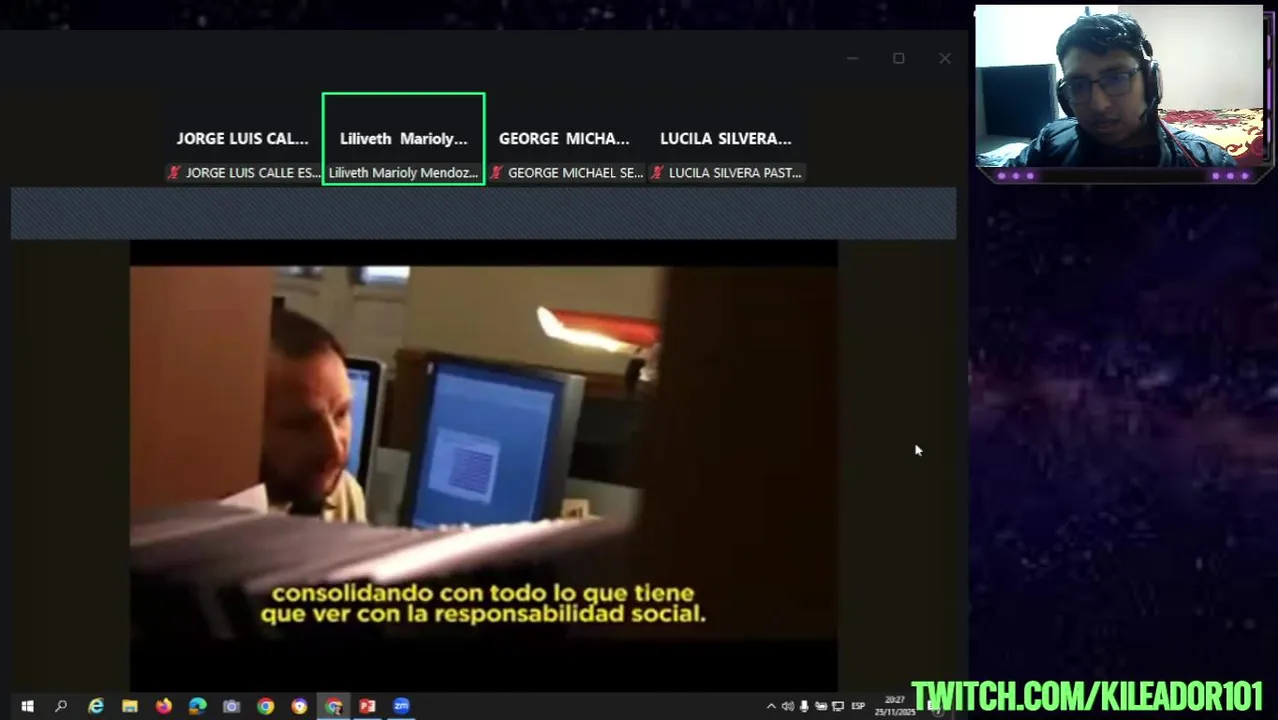Click the muted mic icon for LUCILA SILVERA
This screenshot has width=1278, height=720.
tap(657, 173)
